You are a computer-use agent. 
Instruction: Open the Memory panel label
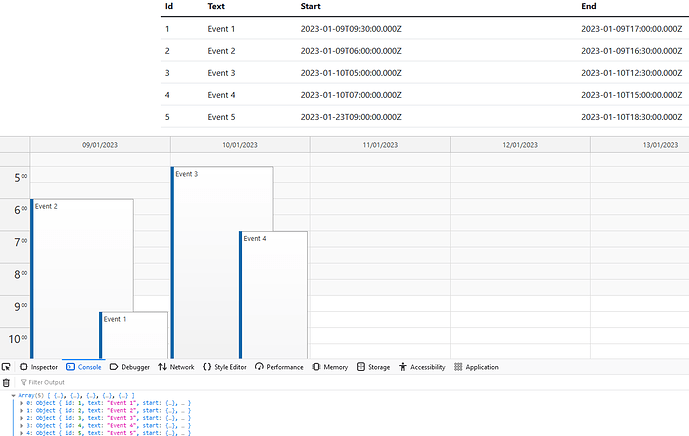coord(336,367)
